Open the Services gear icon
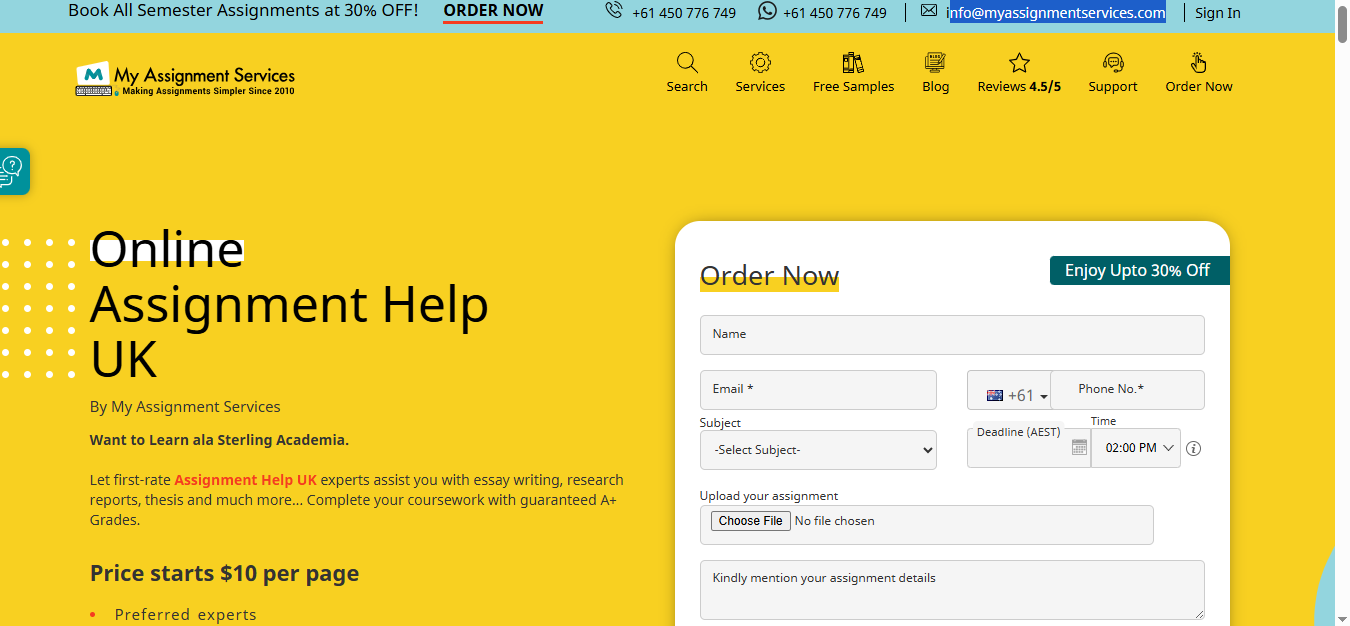Viewport: 1350px width, 626px height. pos(760,63)
